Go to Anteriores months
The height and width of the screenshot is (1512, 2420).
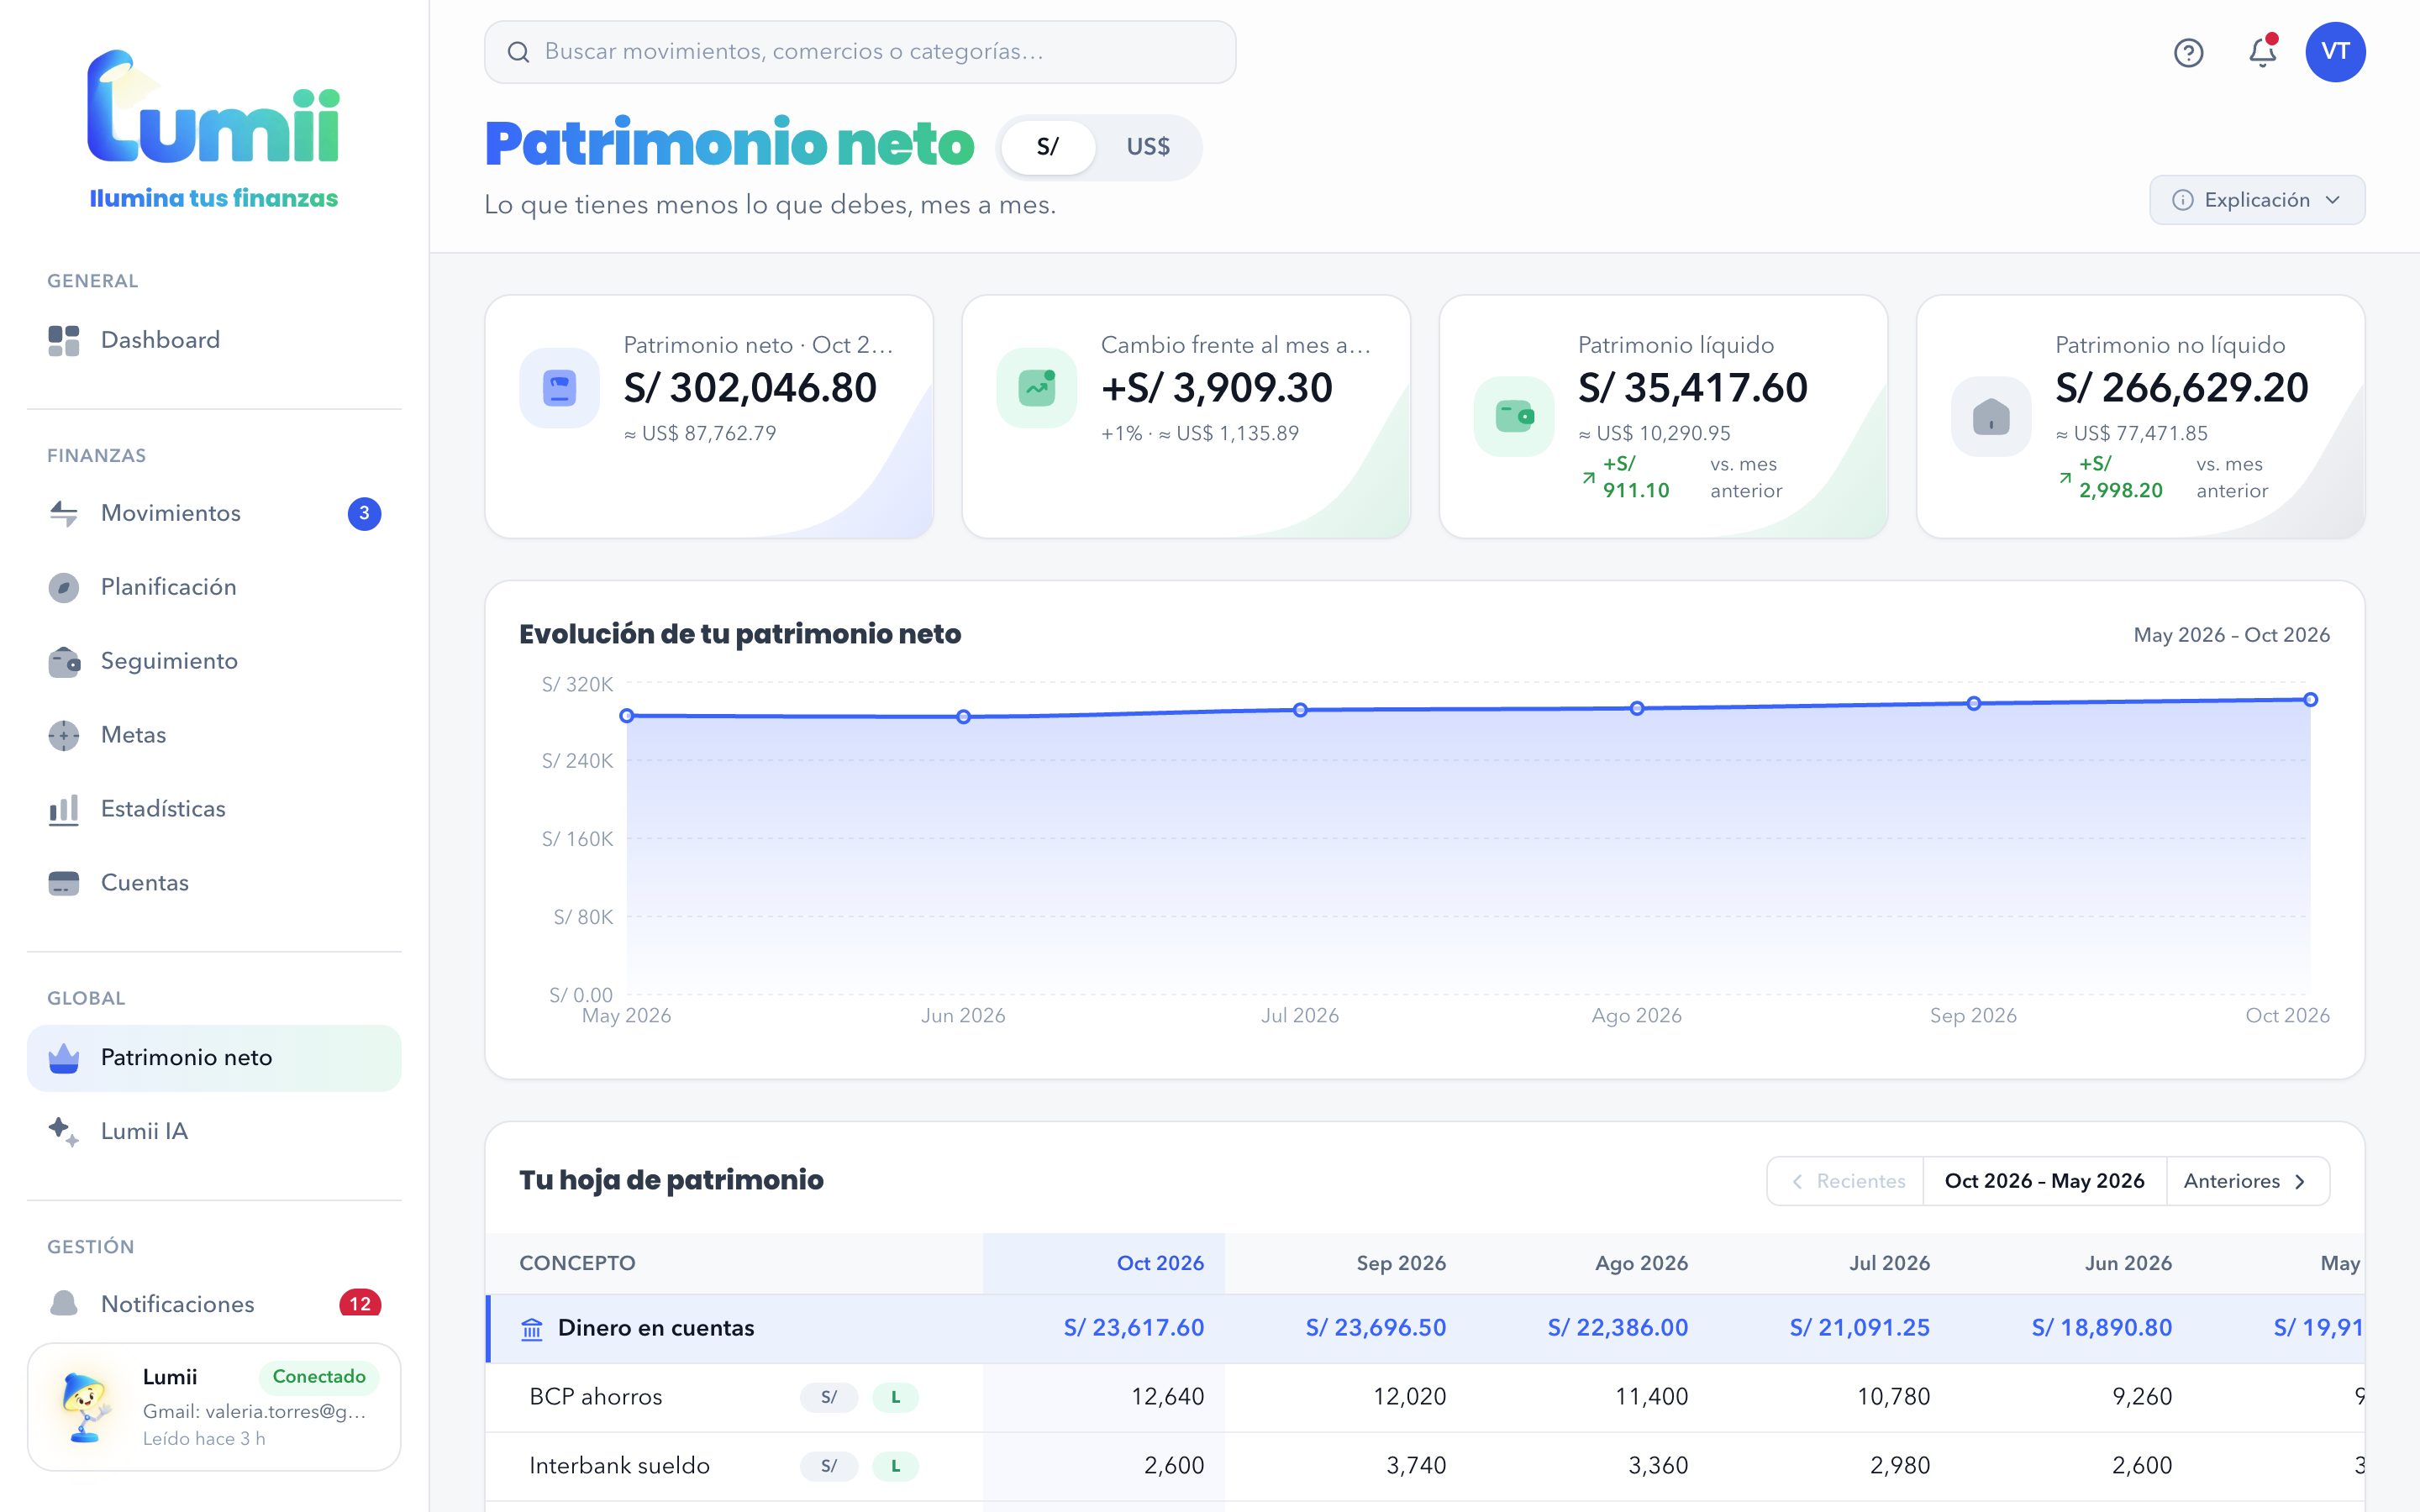(2246, 1181)
